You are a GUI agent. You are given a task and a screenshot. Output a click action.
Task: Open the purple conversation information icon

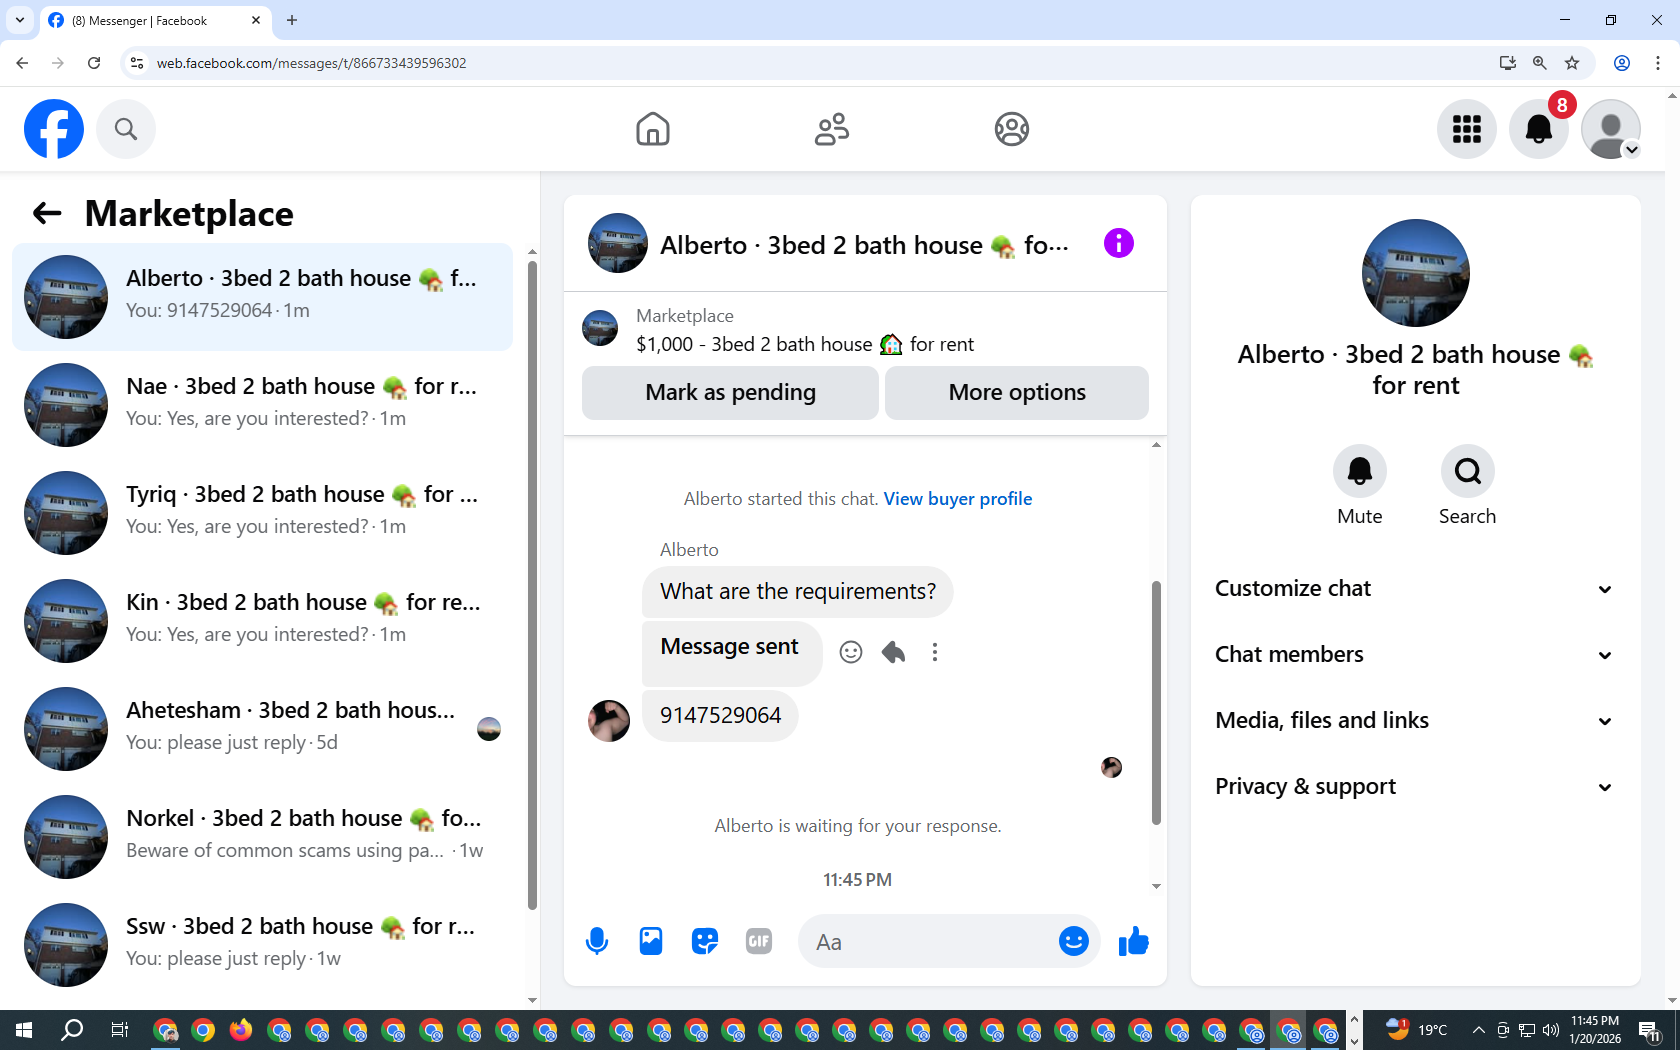tap(1119, 243)
